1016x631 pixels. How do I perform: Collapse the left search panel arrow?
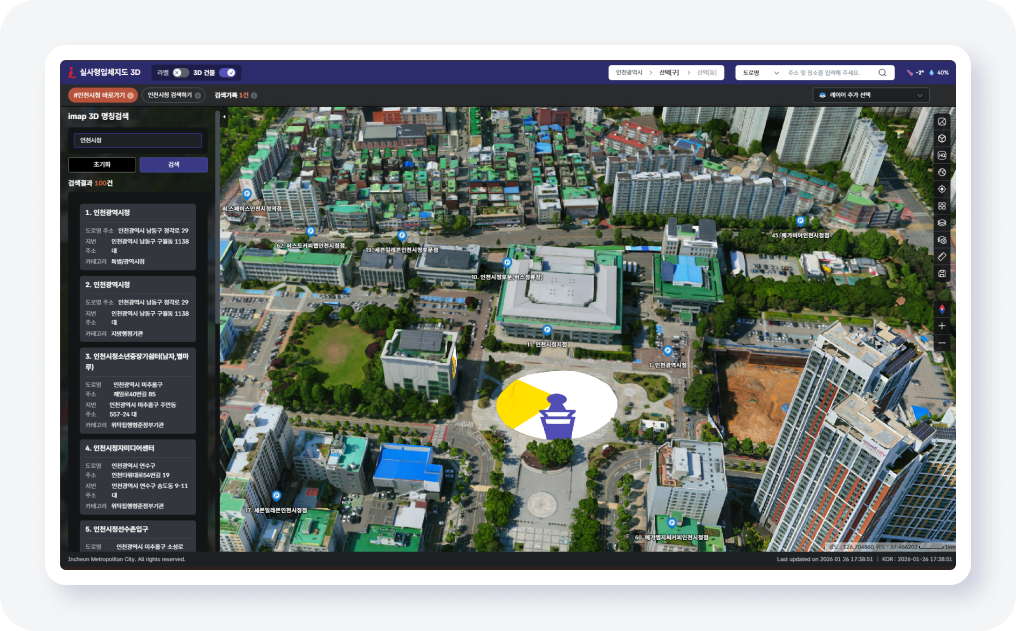click(x=223, y=117)
